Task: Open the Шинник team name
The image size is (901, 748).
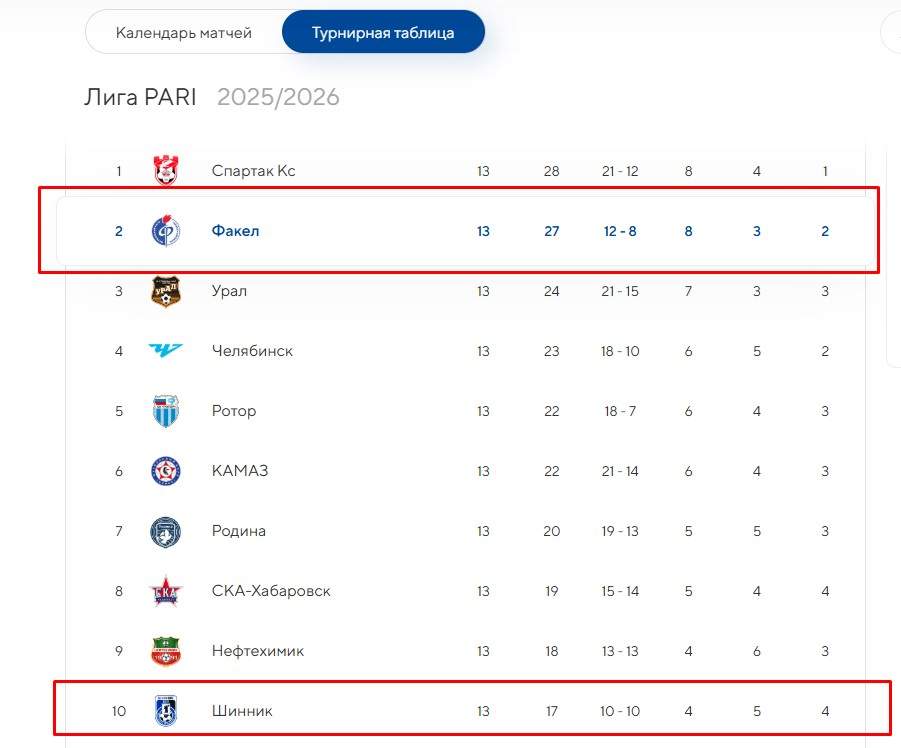Action: click(x=242, y=711)
